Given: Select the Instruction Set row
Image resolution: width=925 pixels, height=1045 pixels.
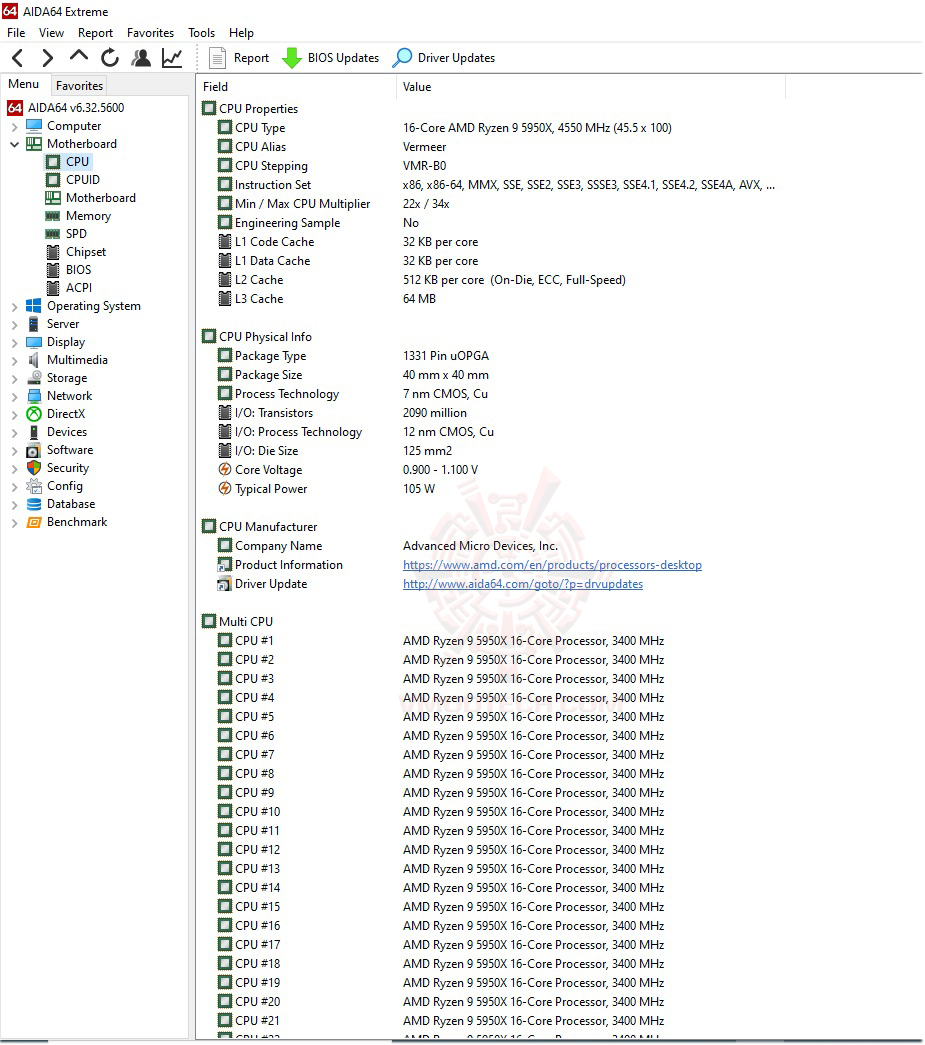Looking at the screenshot, I should pos(492,185).
